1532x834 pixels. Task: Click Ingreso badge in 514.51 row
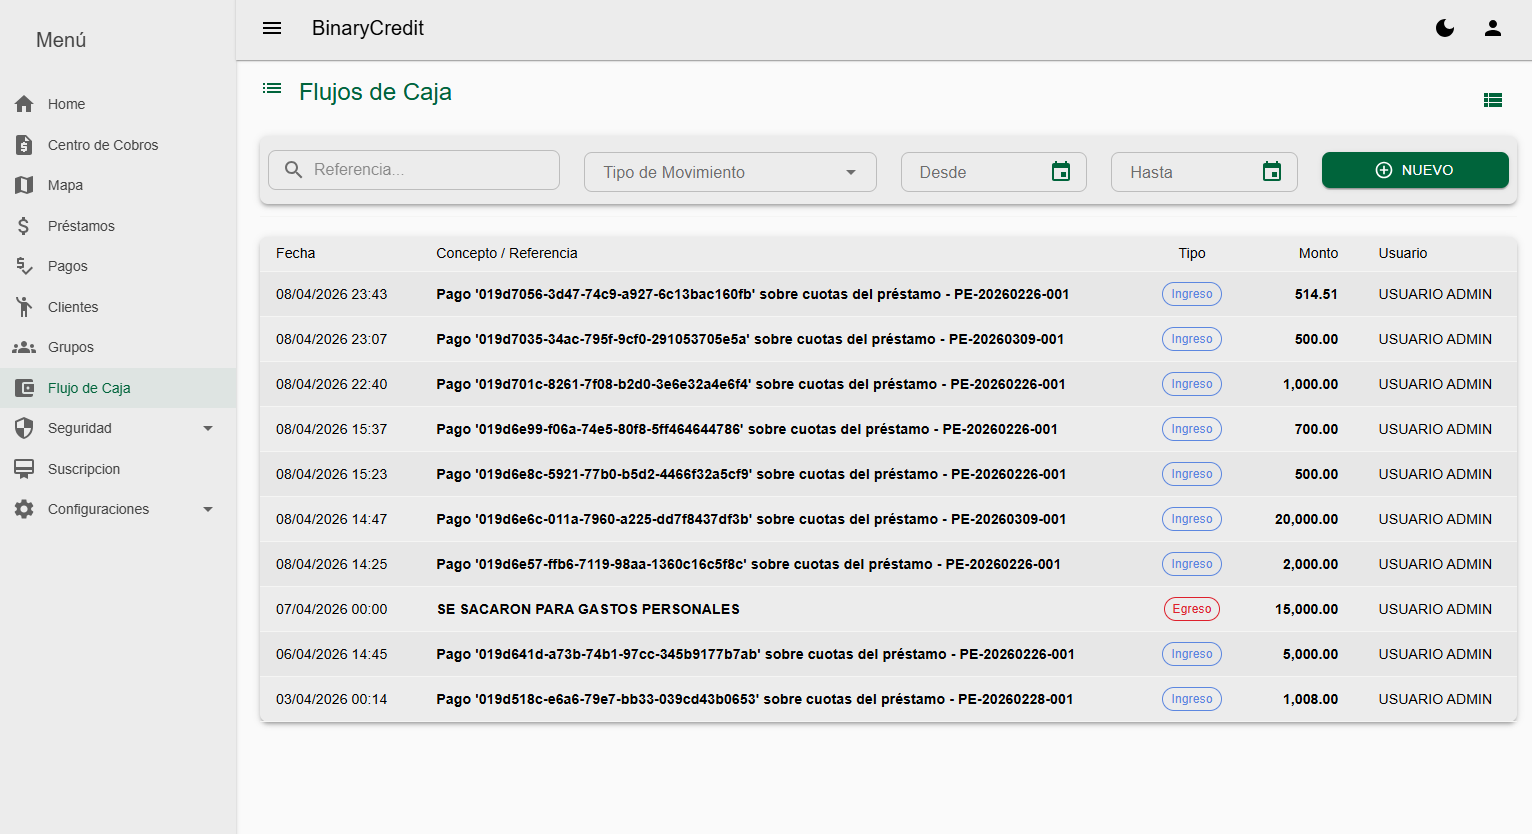pos(1192,294)
